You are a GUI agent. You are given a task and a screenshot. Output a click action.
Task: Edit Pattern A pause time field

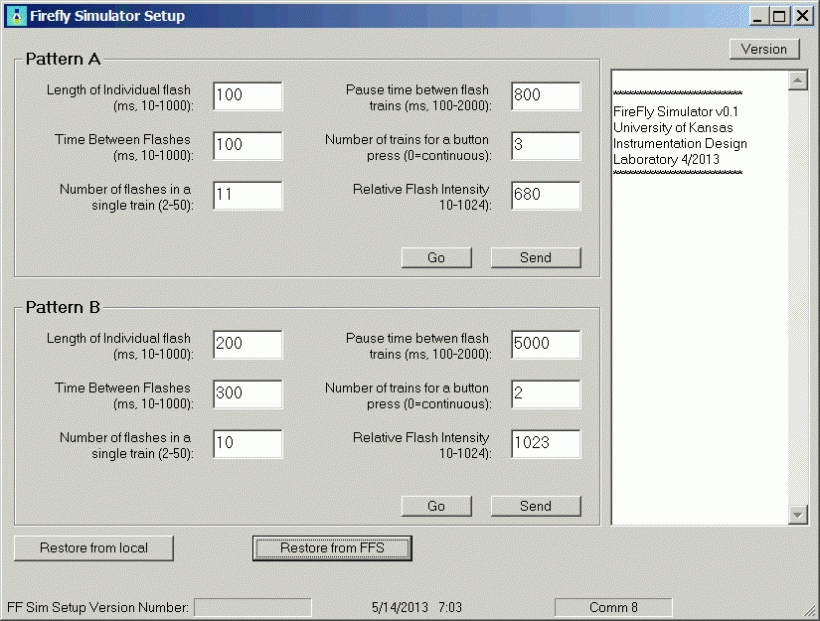point(545,96)
